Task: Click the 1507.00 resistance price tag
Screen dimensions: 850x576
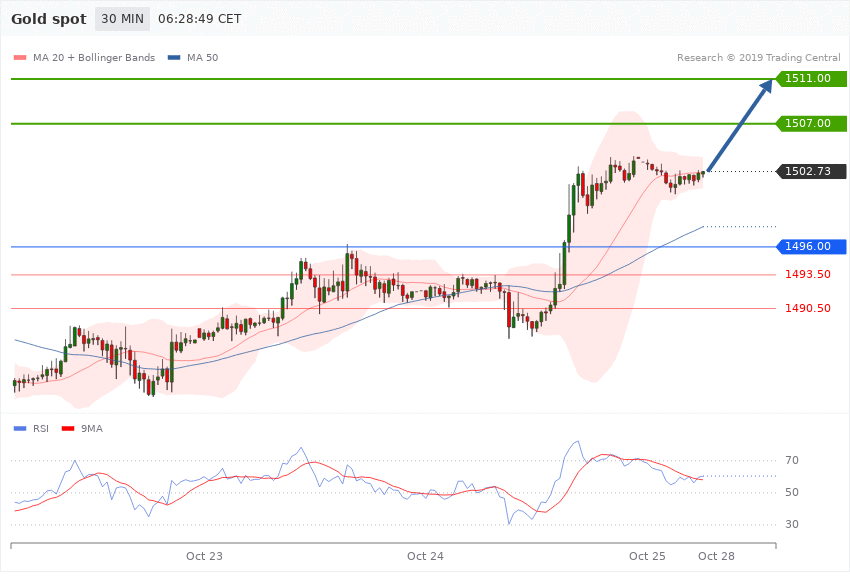Action: (x=811, y=124)
